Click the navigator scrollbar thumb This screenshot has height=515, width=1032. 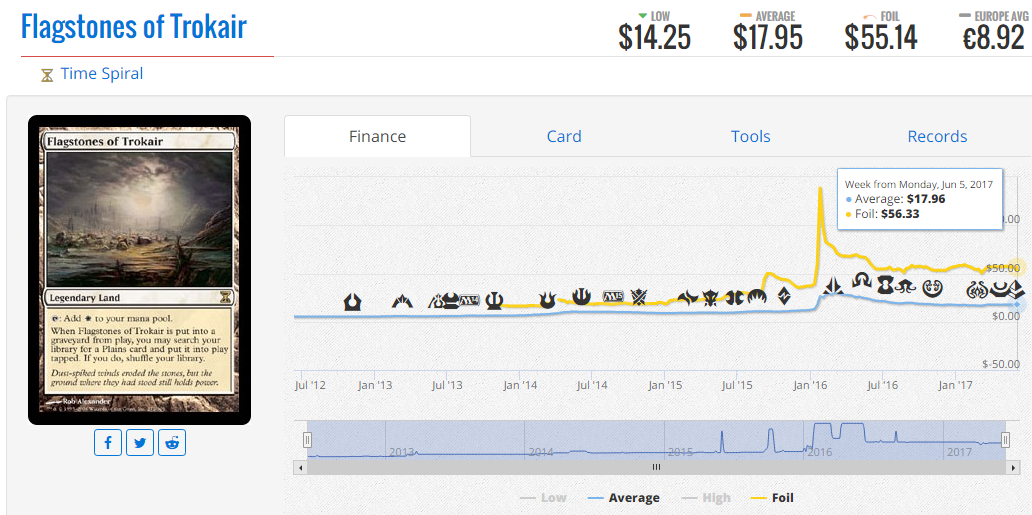[x=656, y=467]
